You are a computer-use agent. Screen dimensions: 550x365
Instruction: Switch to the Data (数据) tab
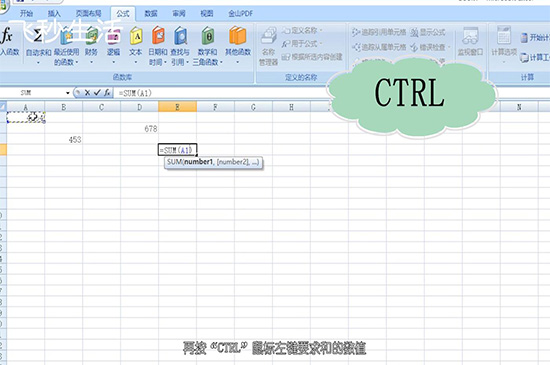coord(151,14)
